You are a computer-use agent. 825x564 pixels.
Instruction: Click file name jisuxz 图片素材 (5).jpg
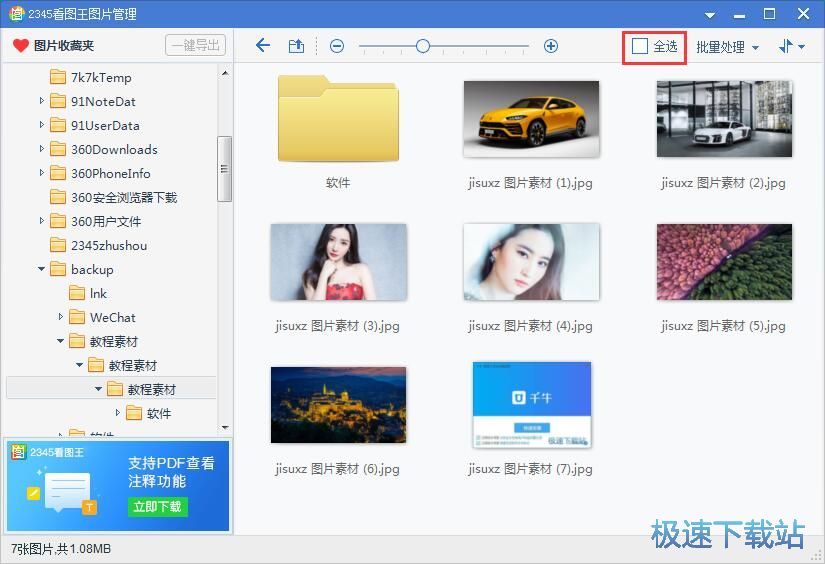coord(723,326)
